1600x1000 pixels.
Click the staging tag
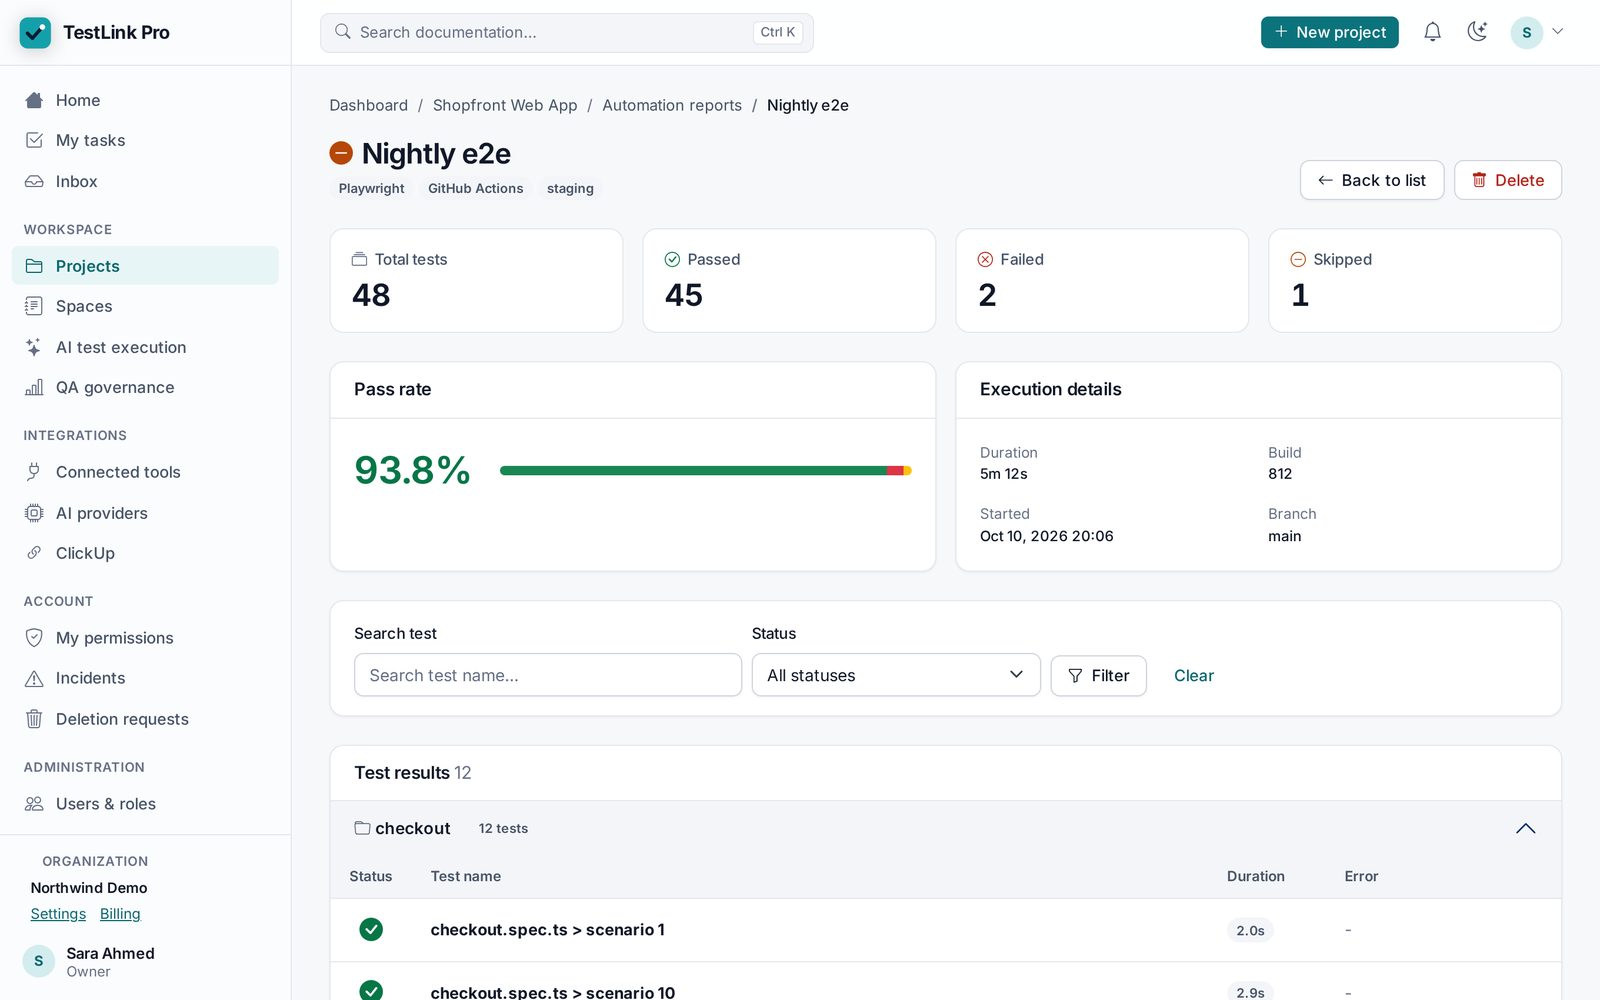(570, 188)
